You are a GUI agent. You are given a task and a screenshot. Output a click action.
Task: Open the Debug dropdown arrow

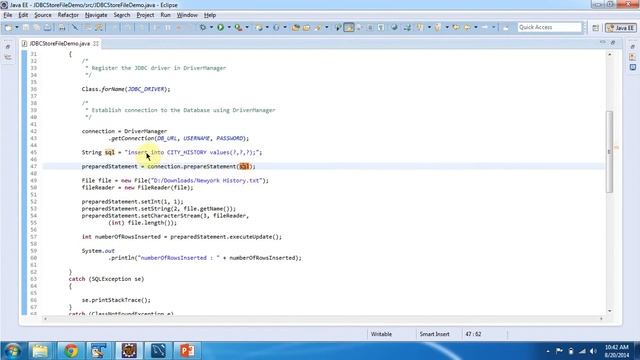[x=211, y=27]
